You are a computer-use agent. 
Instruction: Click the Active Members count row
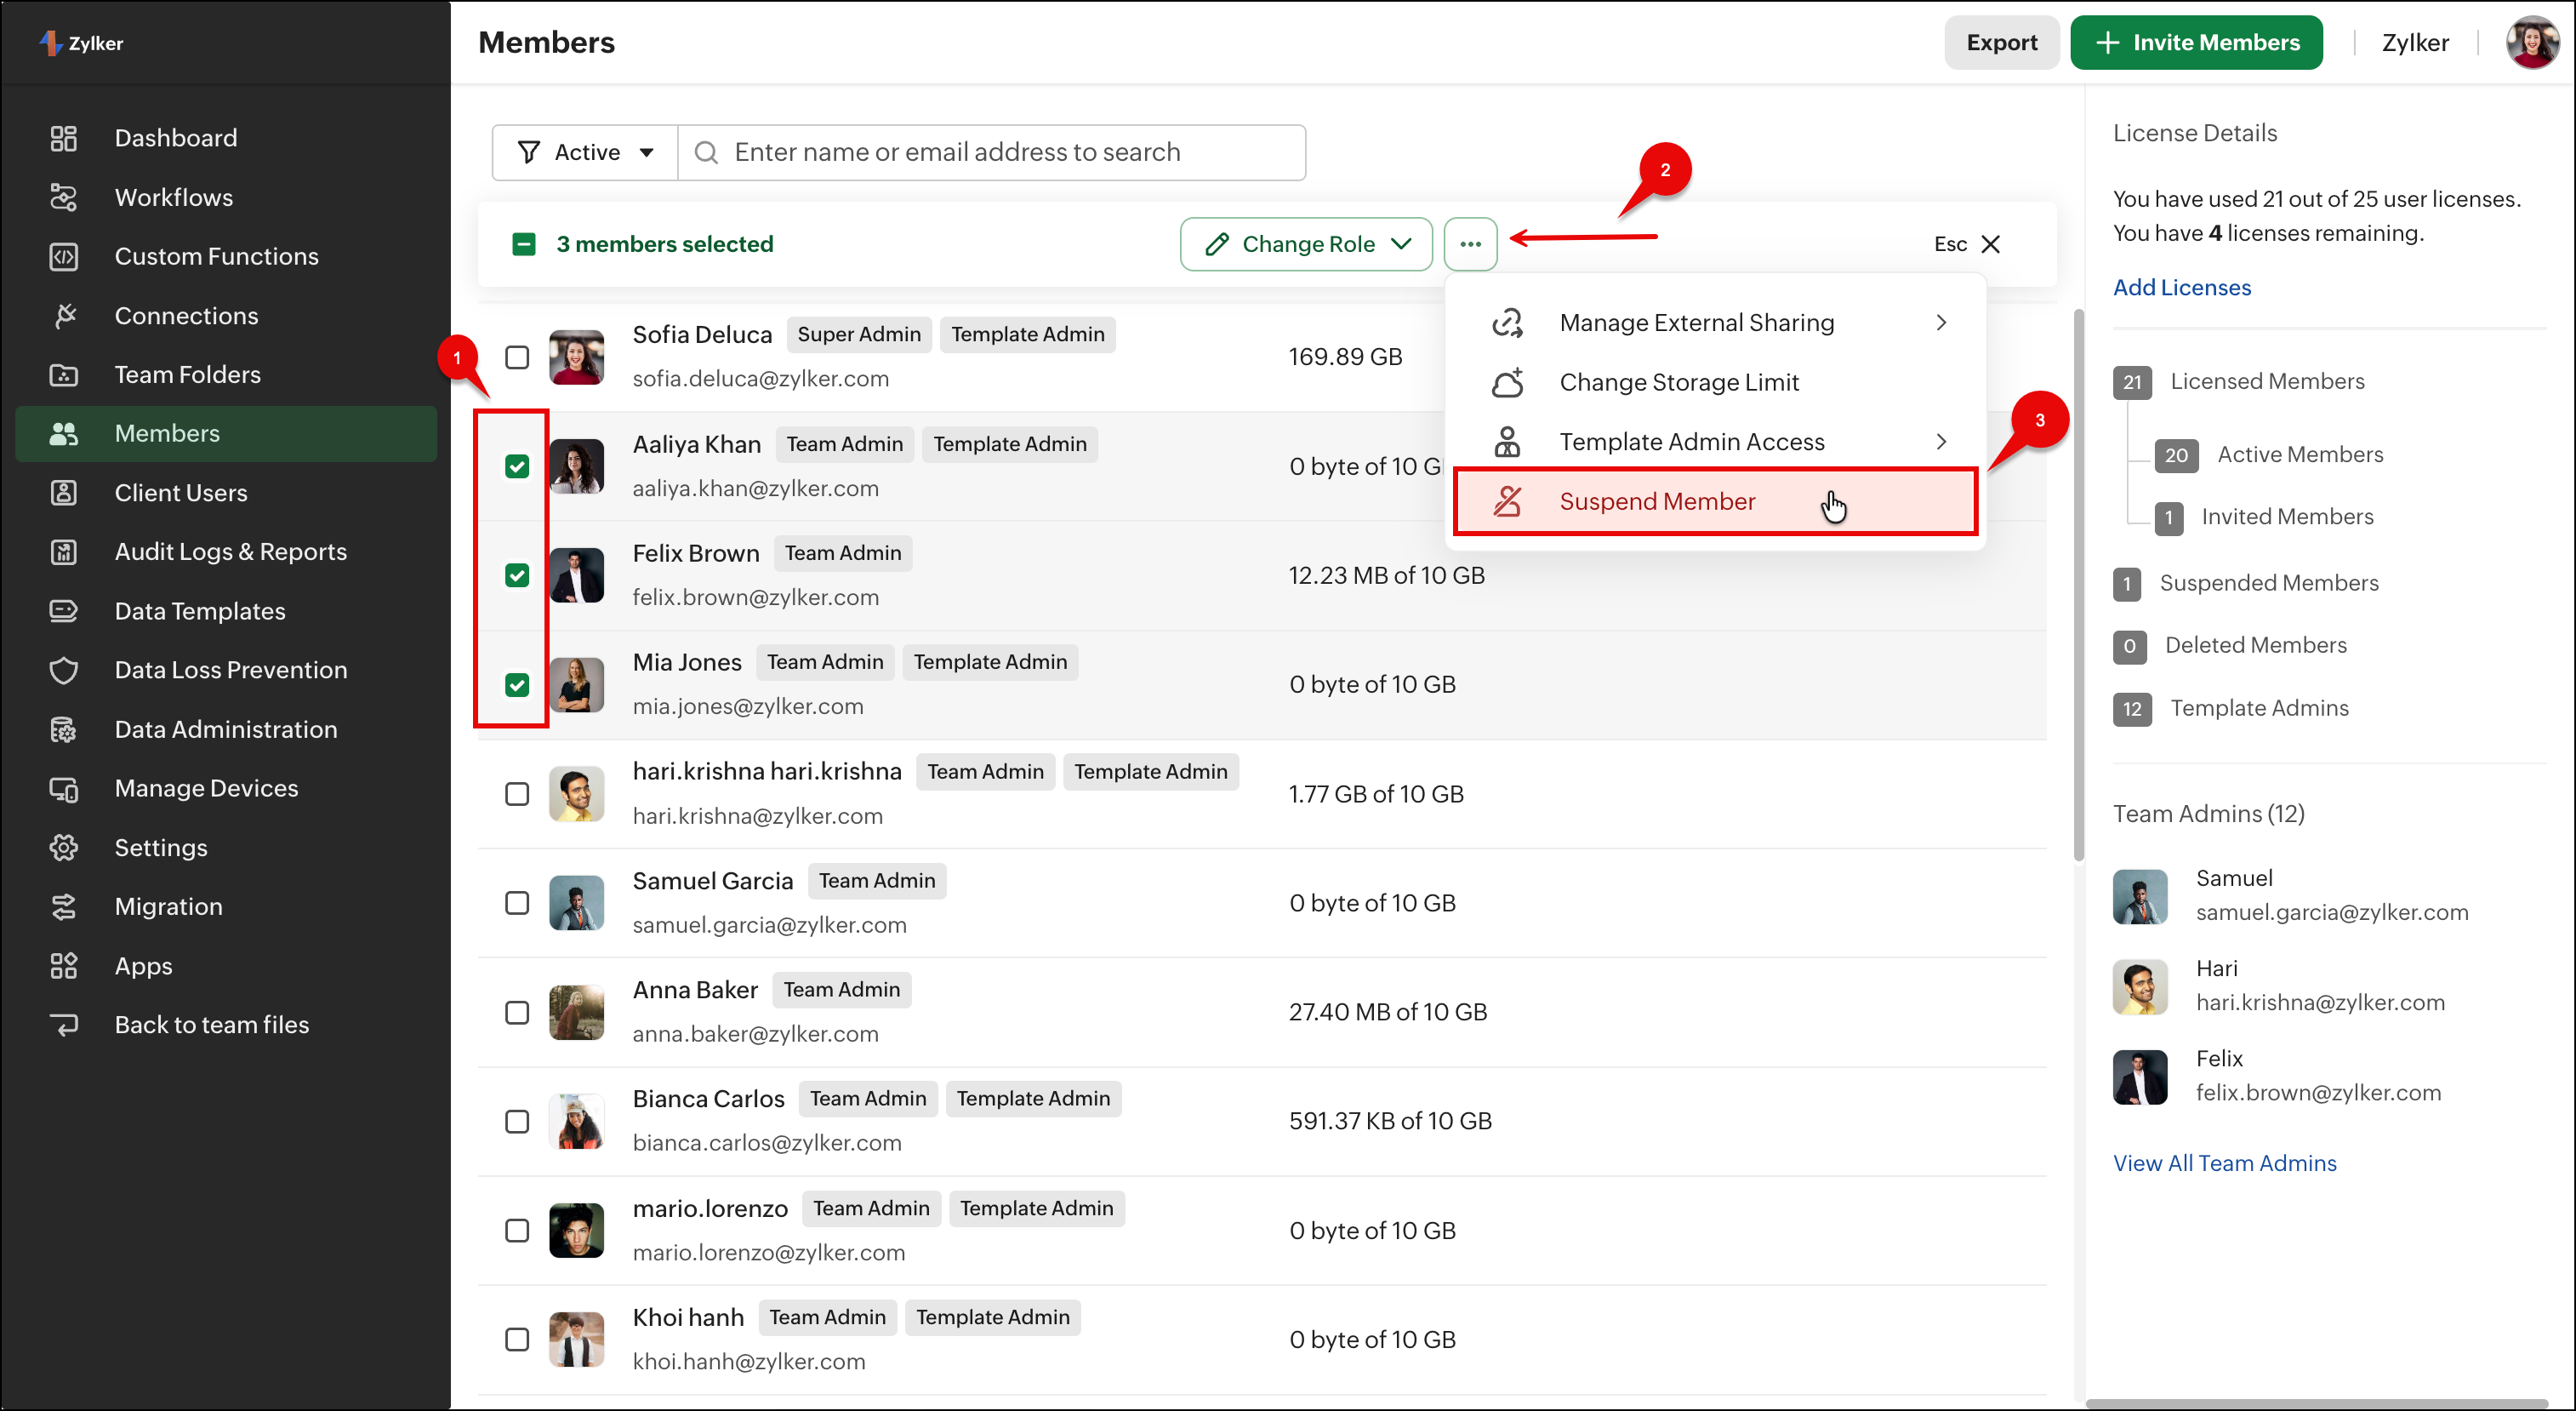(x=2269, y=455)
